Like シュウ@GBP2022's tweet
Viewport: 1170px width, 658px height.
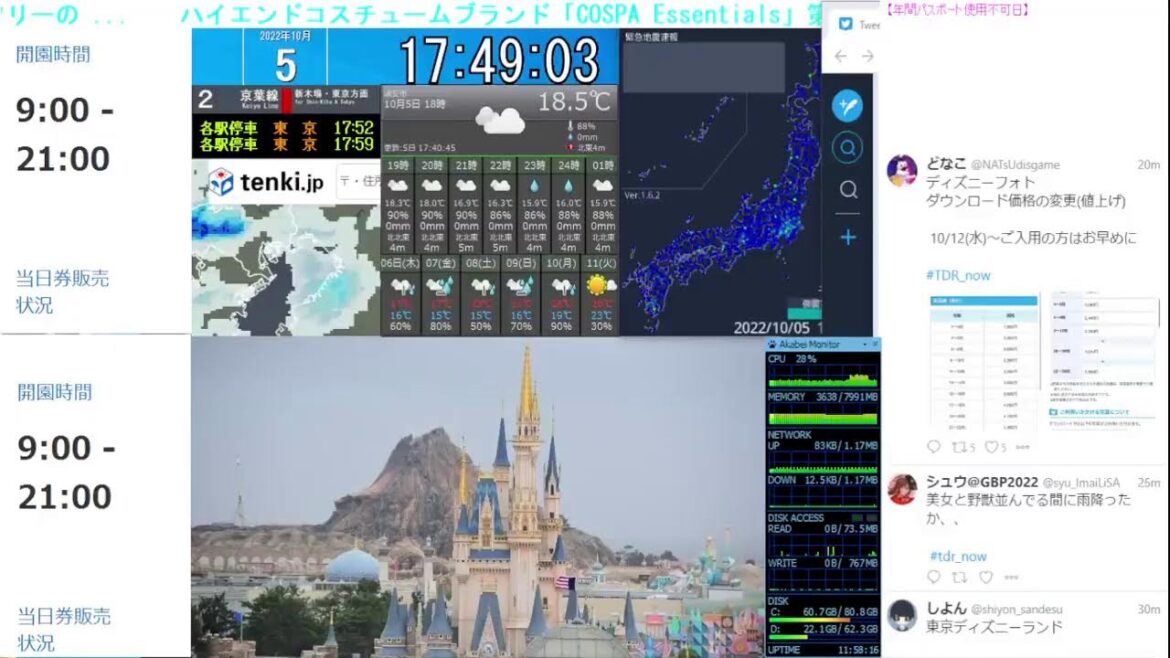click(986, 577)
